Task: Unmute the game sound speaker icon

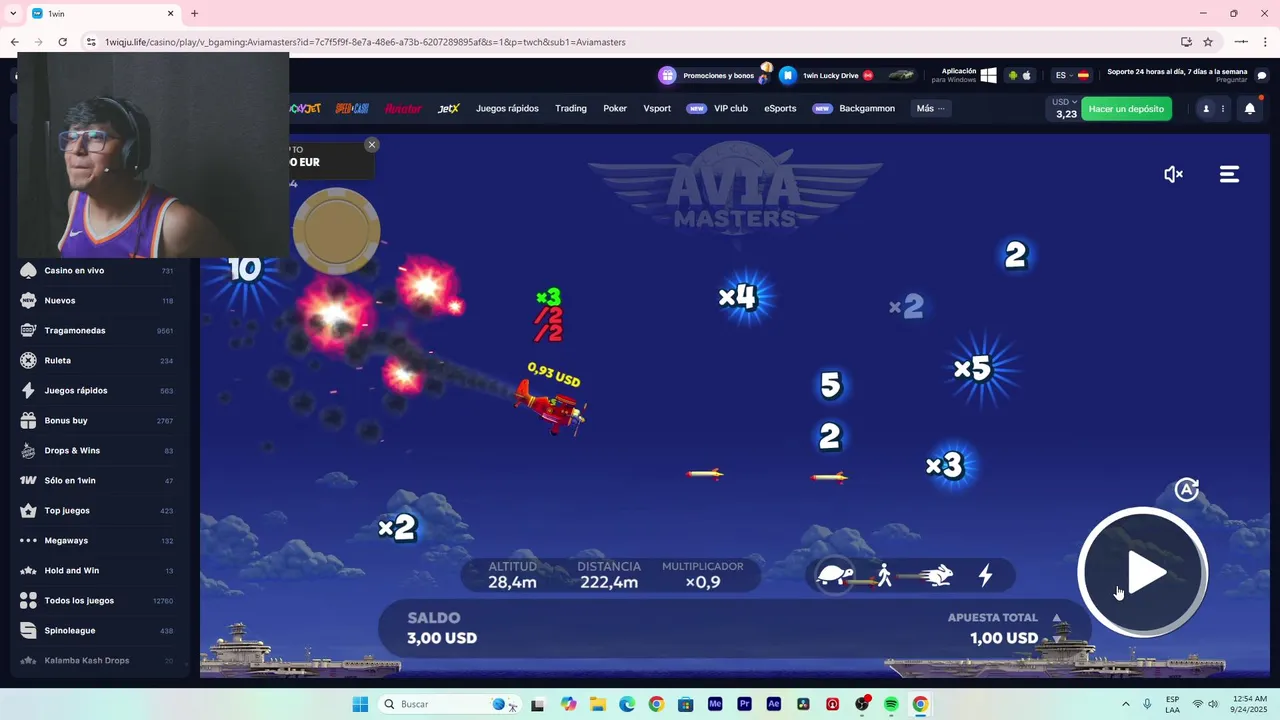Action: 1173,174
